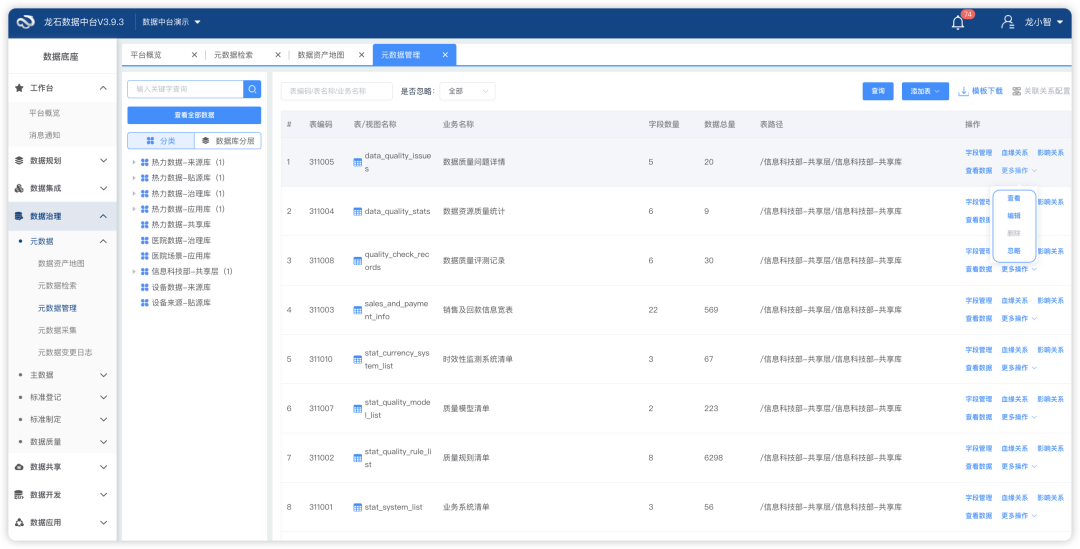Expand the 数据开发 sidebar section chevron
Screen dimensions: 1080x549
click(103, 495)
